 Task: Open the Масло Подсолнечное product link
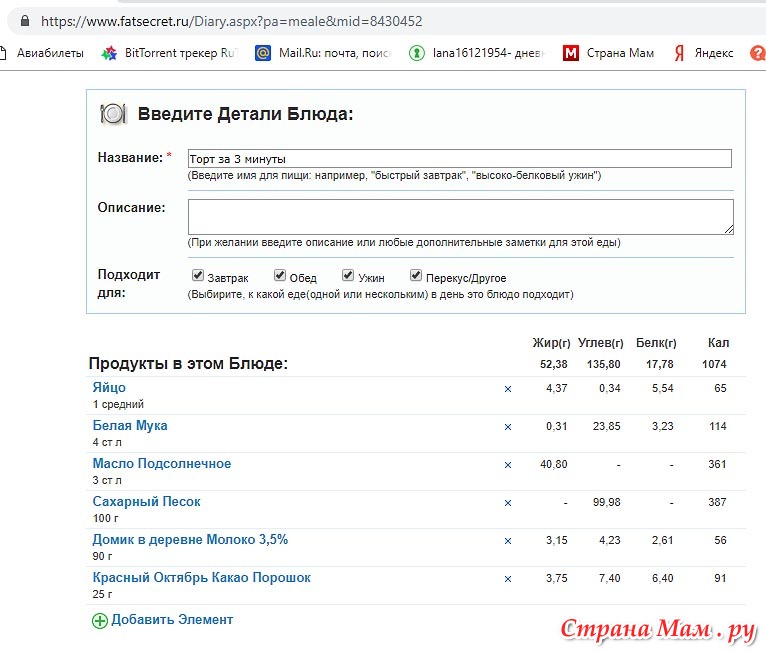pyautogui.click(x=162, y=463)
